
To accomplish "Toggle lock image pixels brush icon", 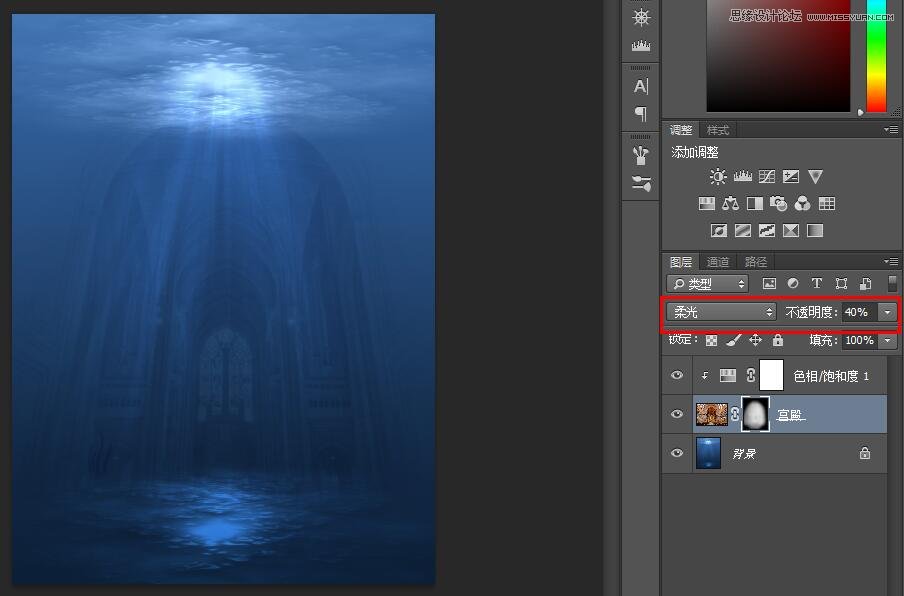I will coord(734,340).
